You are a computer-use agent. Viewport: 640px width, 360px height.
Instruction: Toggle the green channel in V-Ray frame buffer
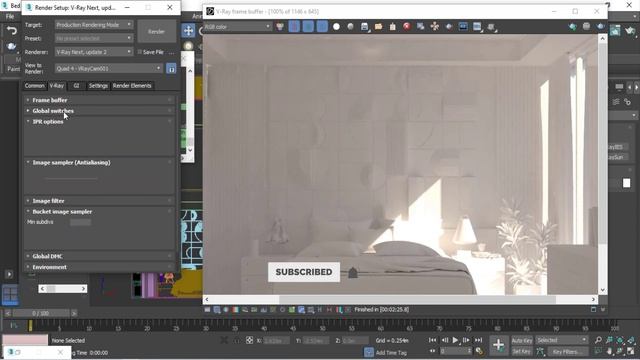point(308,27)
